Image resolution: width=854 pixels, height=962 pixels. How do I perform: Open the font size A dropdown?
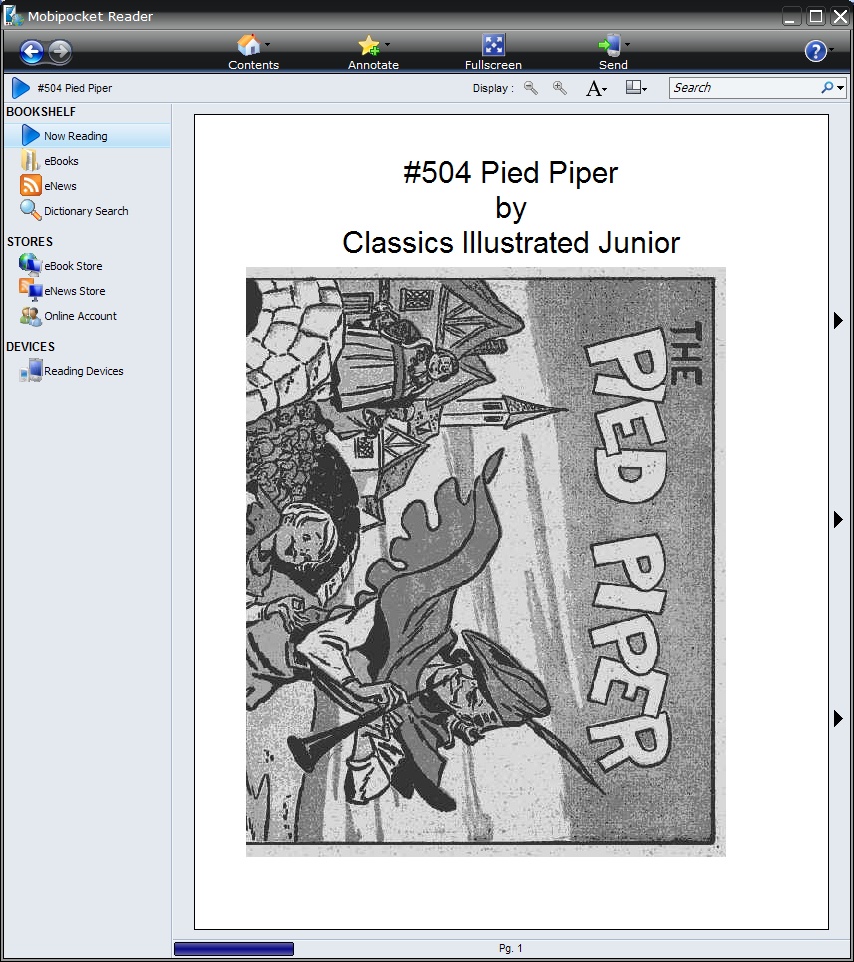(x=596, y=88)
